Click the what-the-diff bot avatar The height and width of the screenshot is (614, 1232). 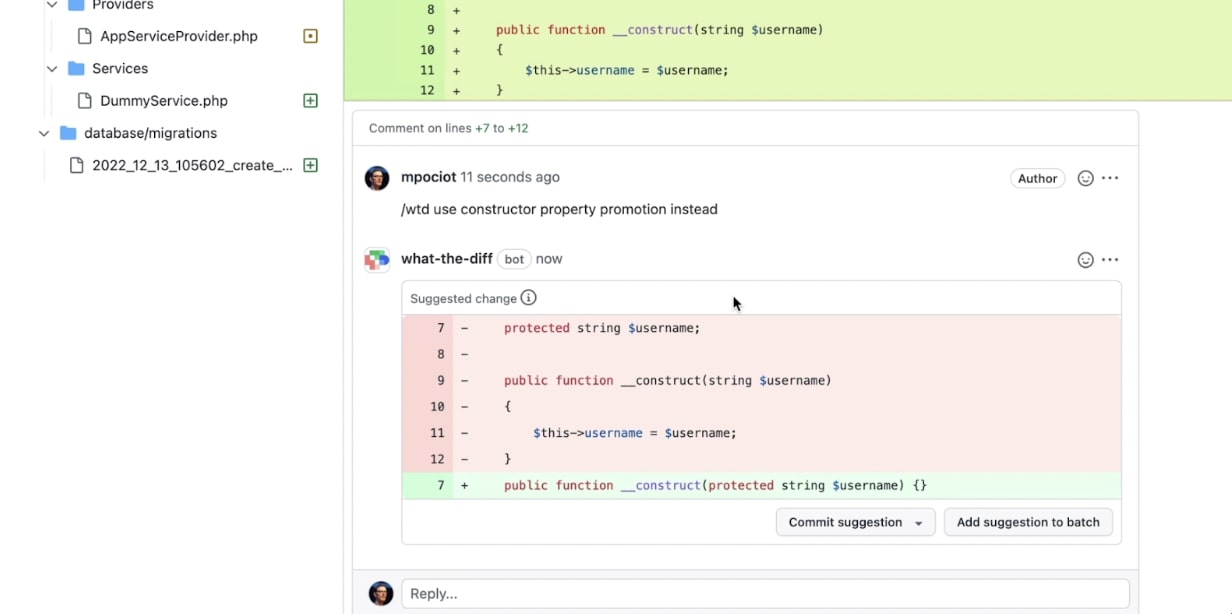377,260
